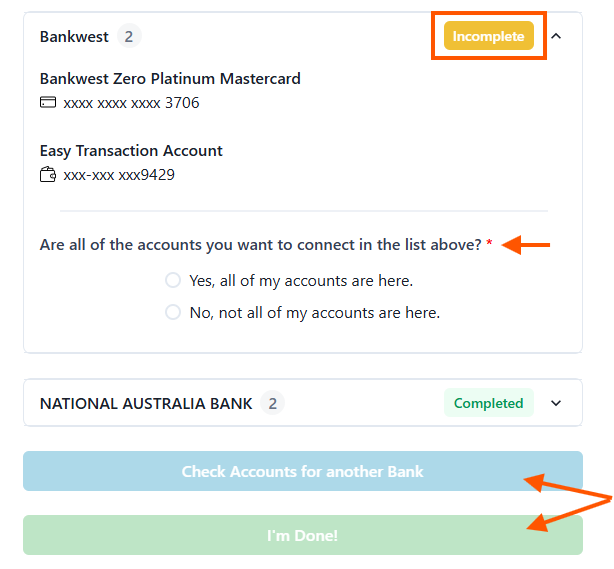
Task: Click the Bankwest account count badge
Action: 129,37
